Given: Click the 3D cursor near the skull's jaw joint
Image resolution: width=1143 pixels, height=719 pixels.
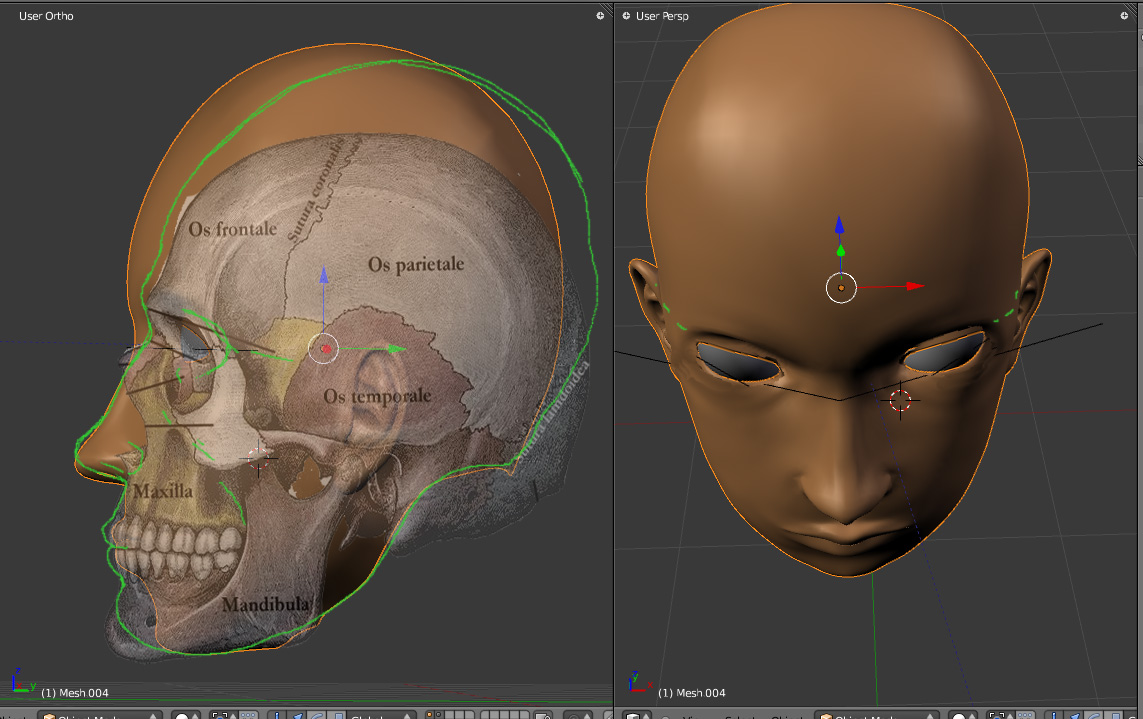Looking at the screenshot, I should pos(260,459).
